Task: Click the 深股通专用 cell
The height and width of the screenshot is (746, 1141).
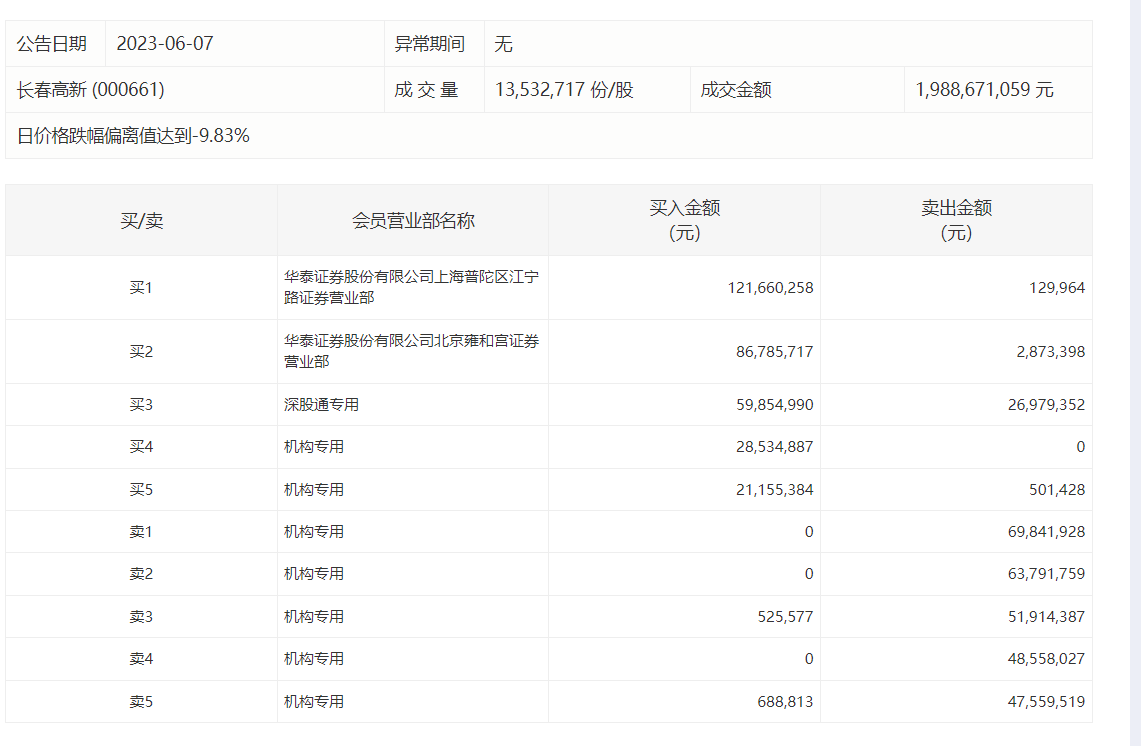Action: (321, 405)
